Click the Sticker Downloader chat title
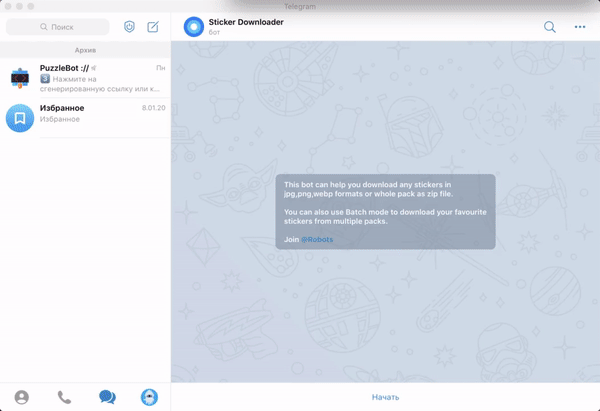This screenshot has width=600, height=411. [x=246, y=22]
